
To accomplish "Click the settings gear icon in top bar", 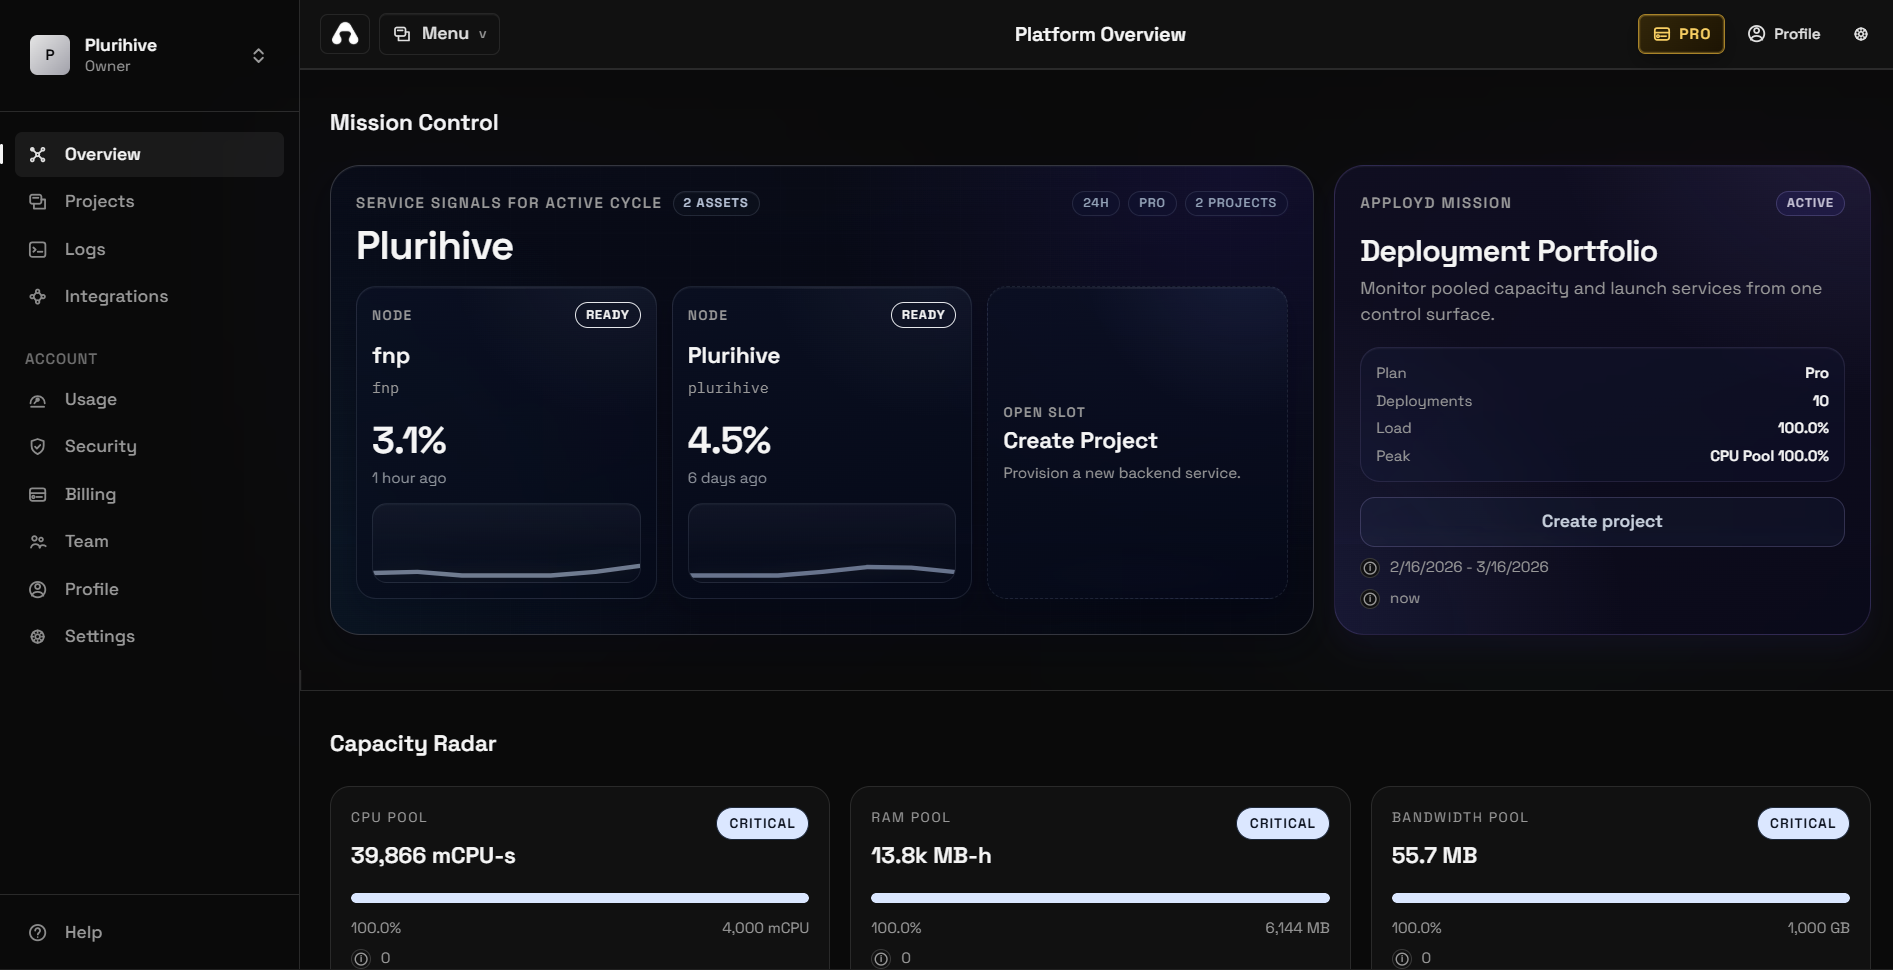I will tap(1861, 34).
